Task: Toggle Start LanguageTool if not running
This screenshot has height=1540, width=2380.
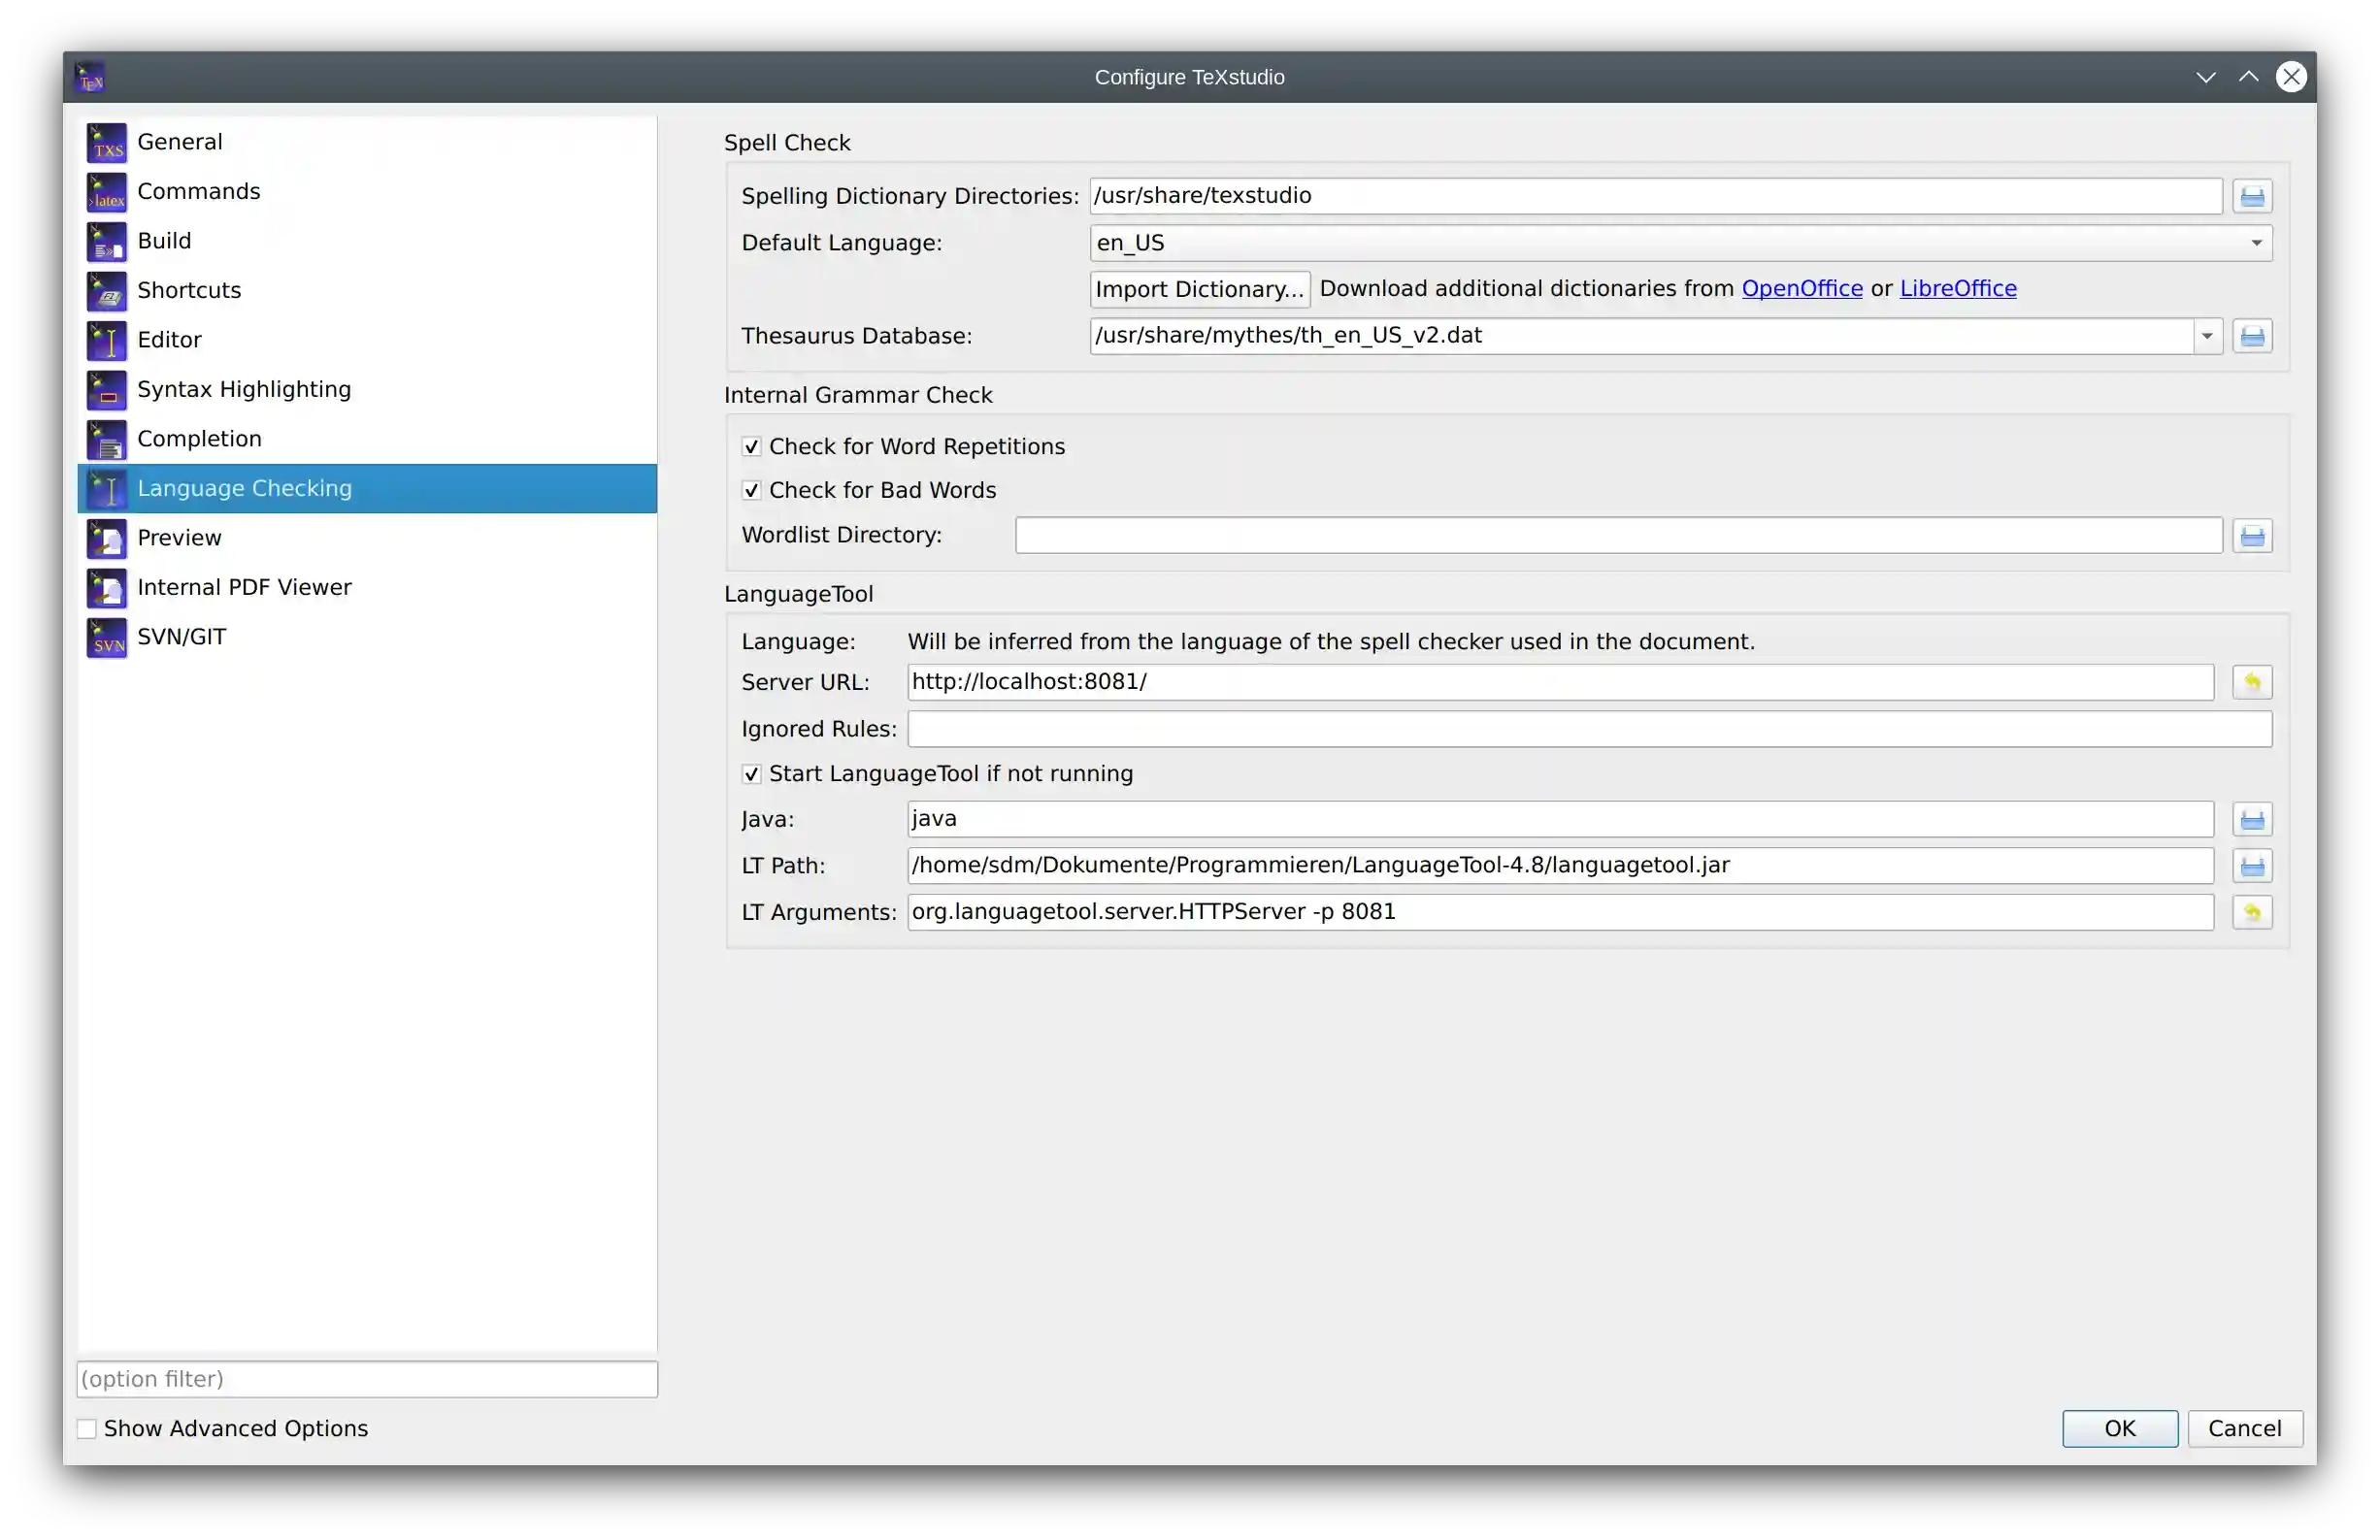Action: pyautogui.click(x=751, y=774)
